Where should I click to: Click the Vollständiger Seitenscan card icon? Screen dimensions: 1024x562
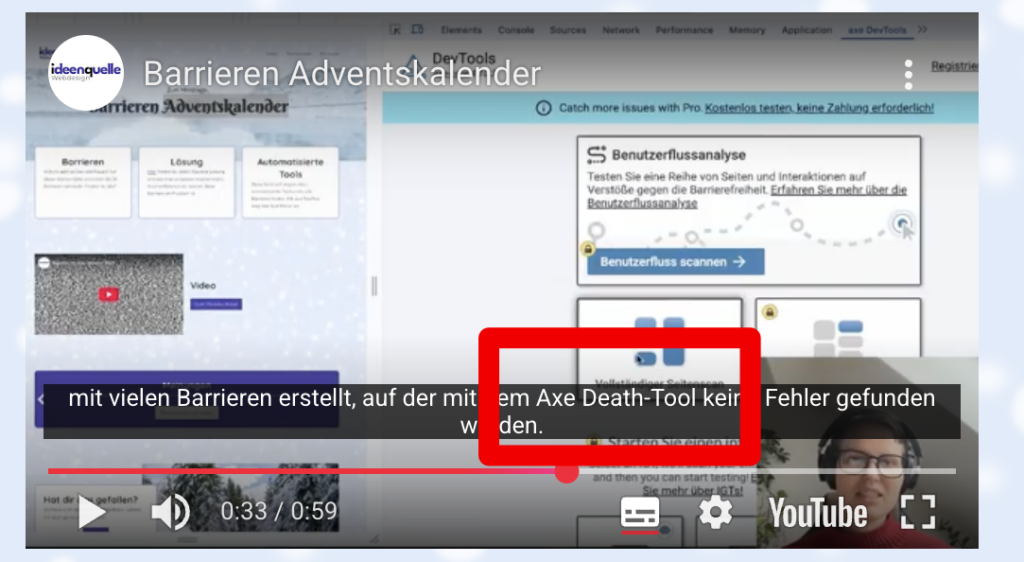(660, 341)
